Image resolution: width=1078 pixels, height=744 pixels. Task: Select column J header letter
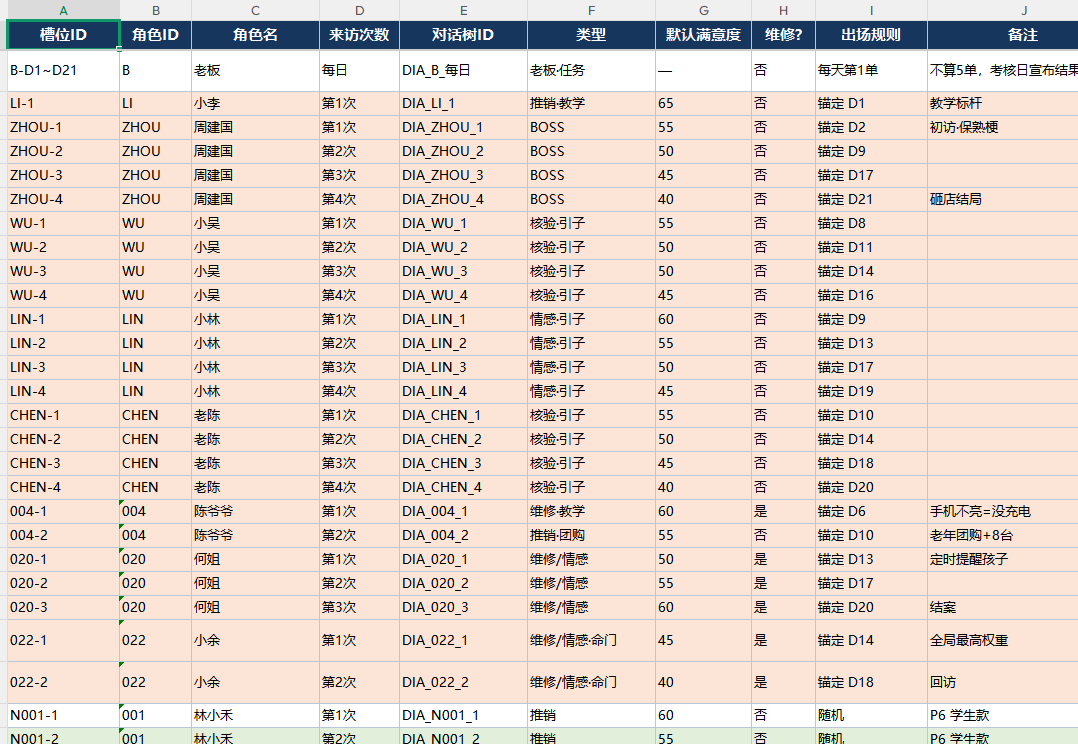(1023, 10)
